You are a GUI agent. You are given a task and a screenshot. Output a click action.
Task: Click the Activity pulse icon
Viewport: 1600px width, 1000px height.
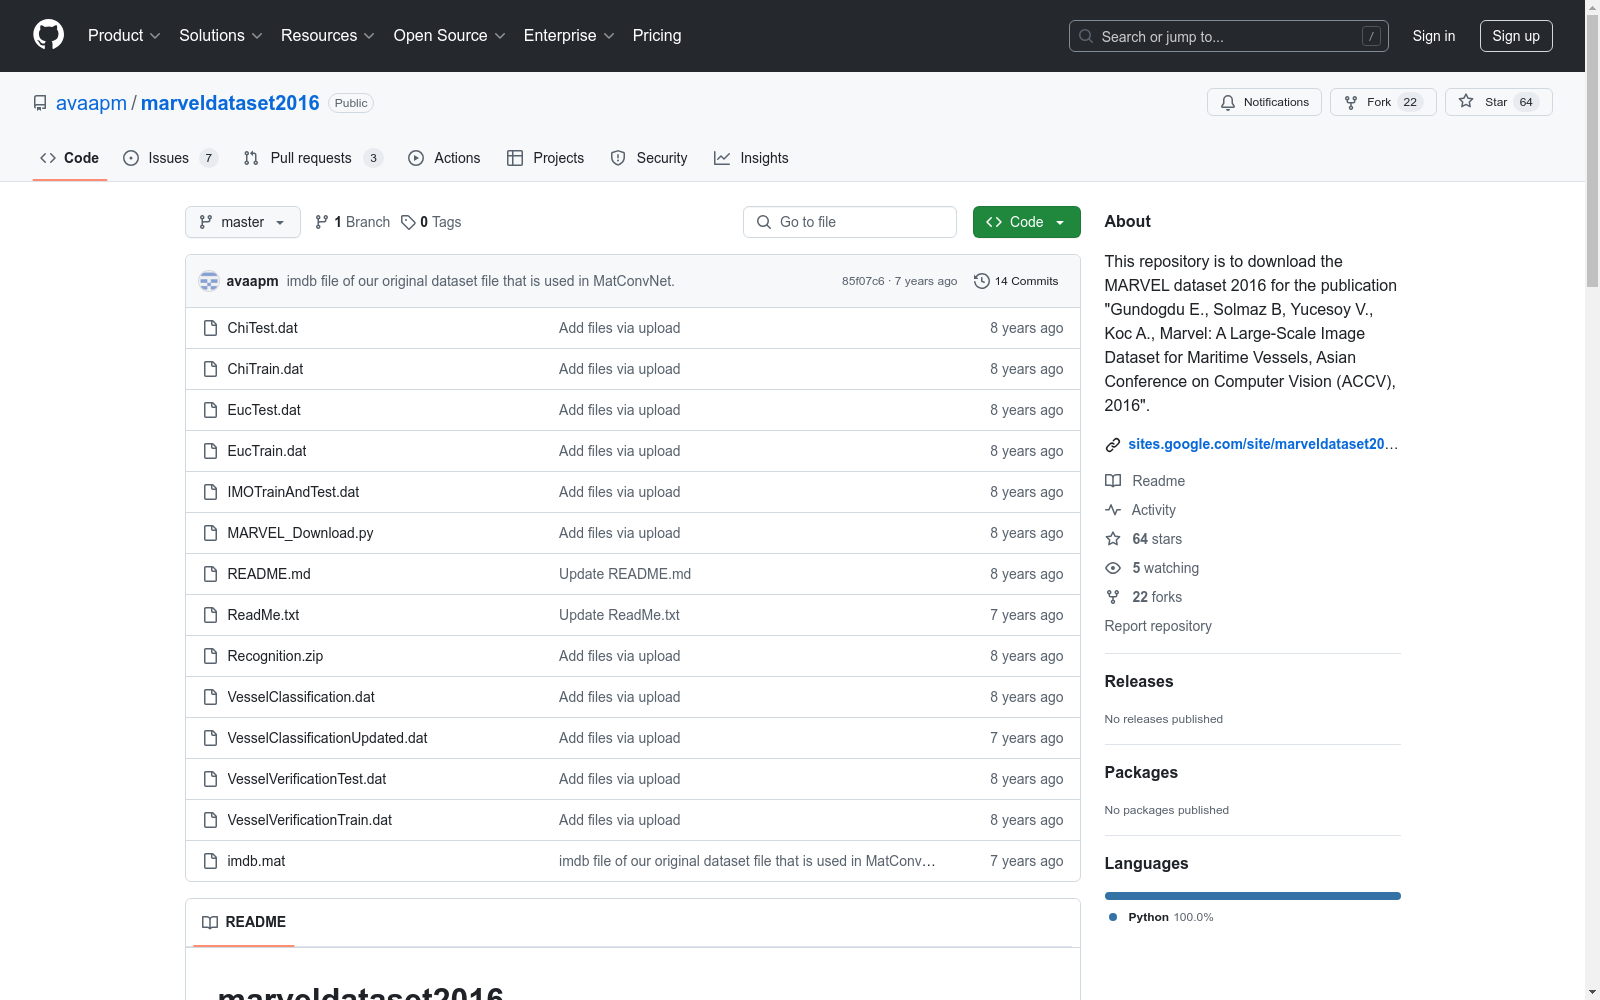tap(1113, 510)
